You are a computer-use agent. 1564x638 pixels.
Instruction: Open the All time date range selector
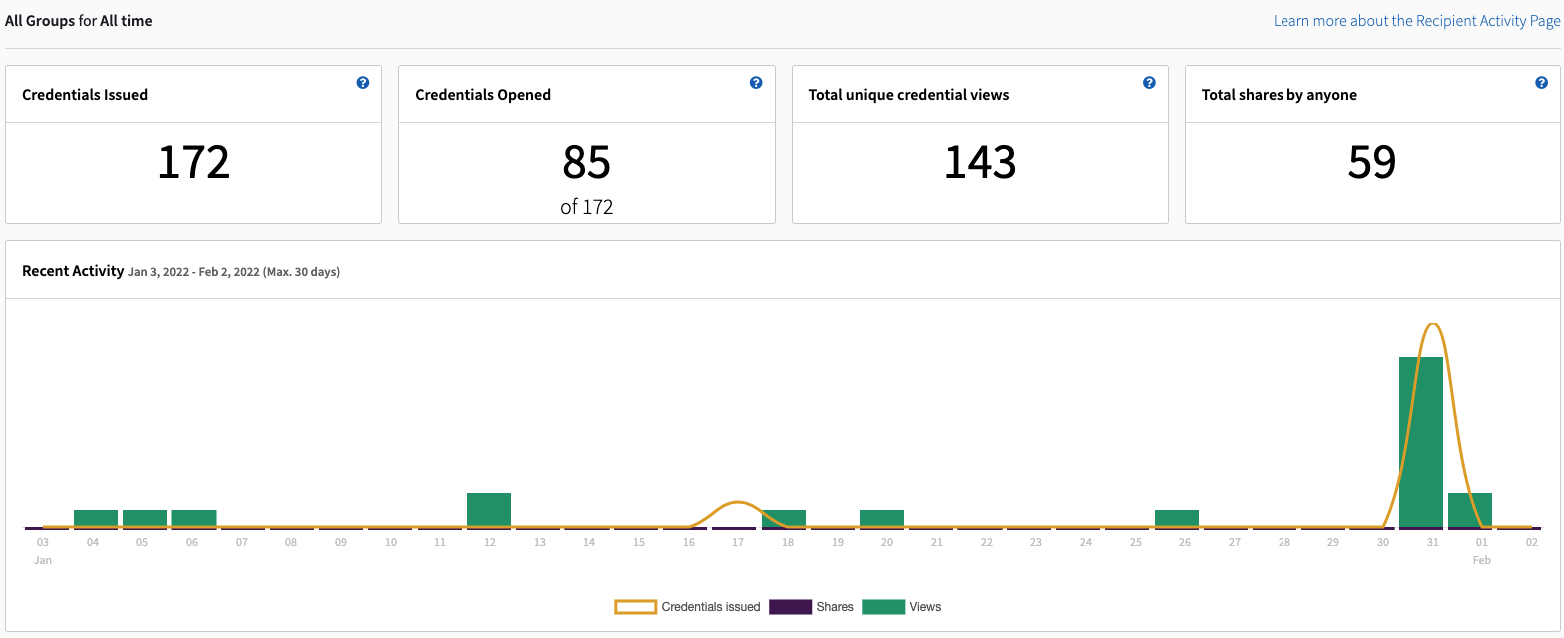pos(122,20)
